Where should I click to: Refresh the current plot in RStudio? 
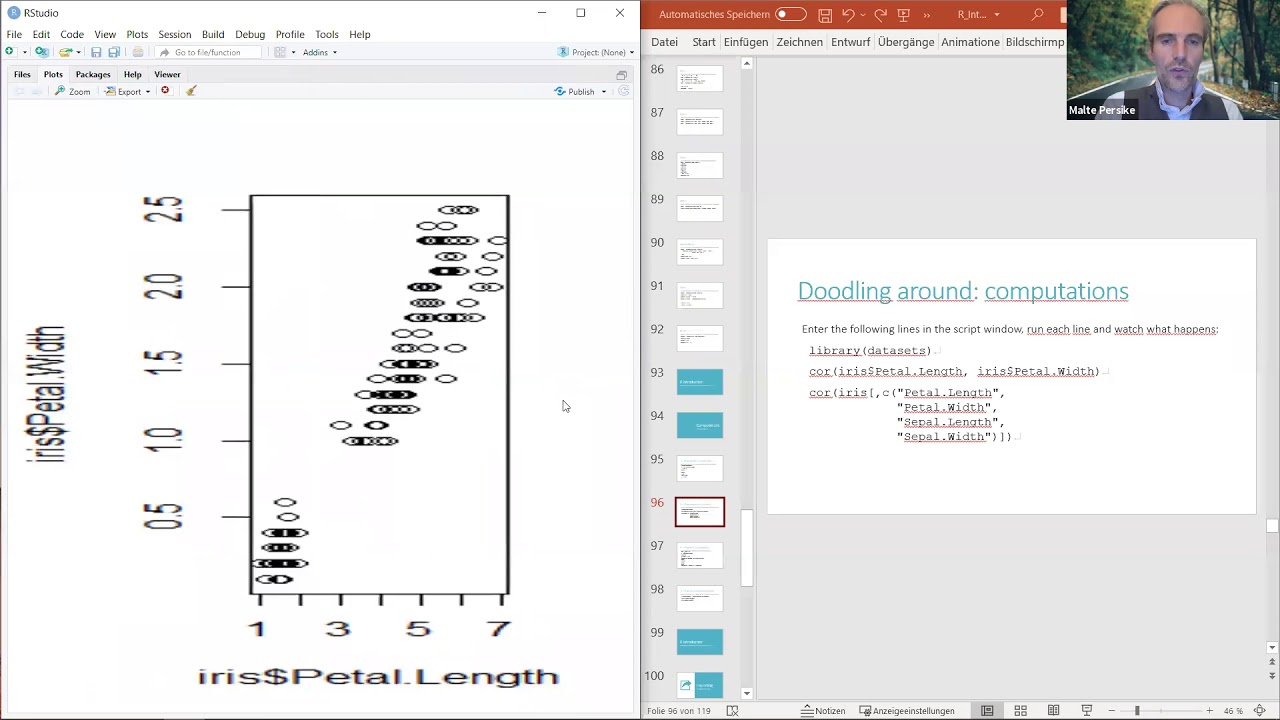pos(623,91)
